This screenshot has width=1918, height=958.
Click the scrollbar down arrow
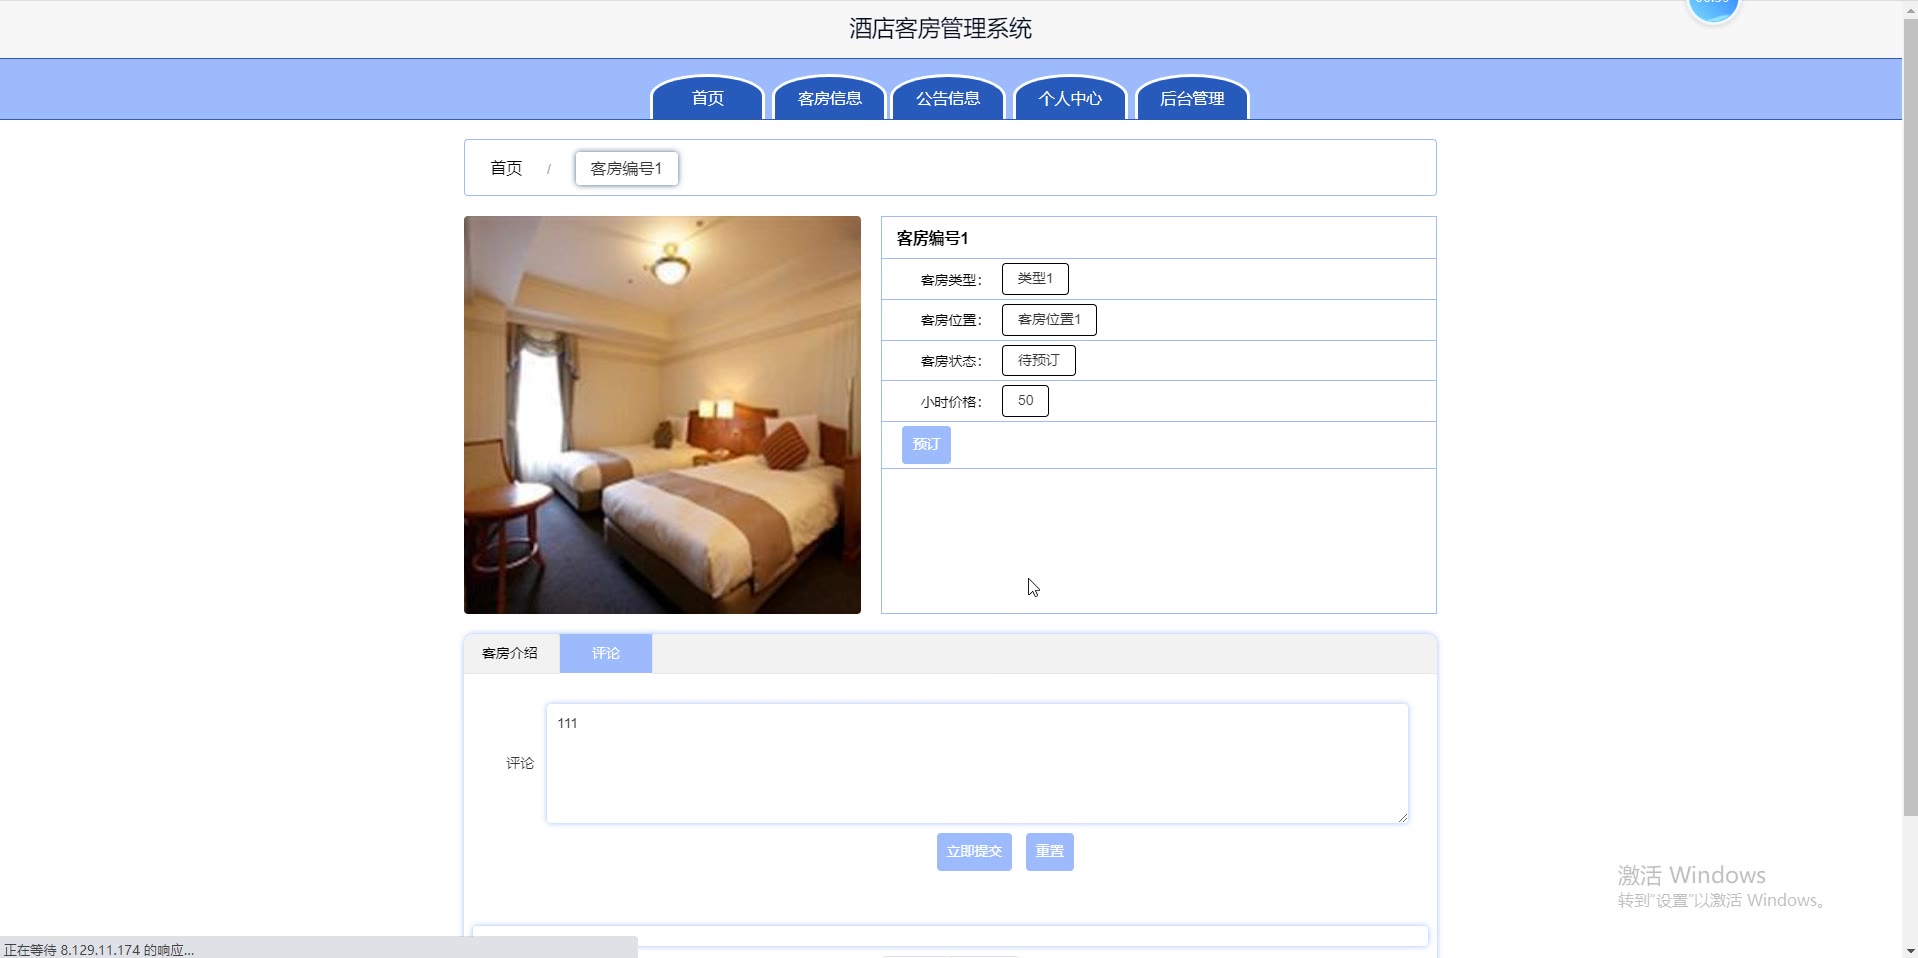coord(1910,950)
